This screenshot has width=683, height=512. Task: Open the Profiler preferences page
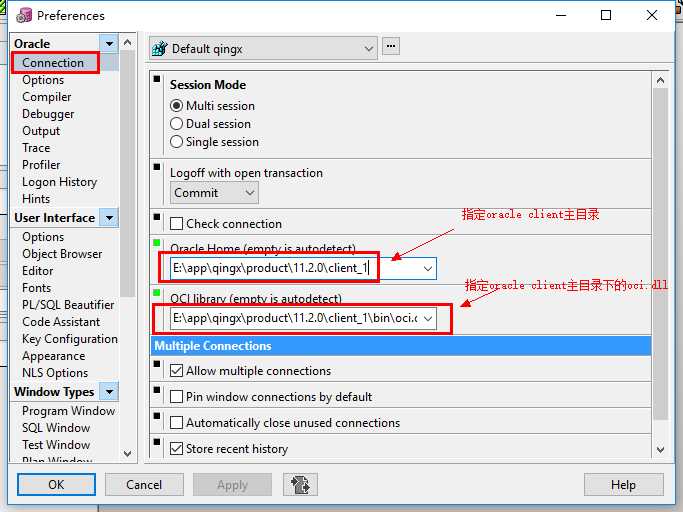[41, 165]
